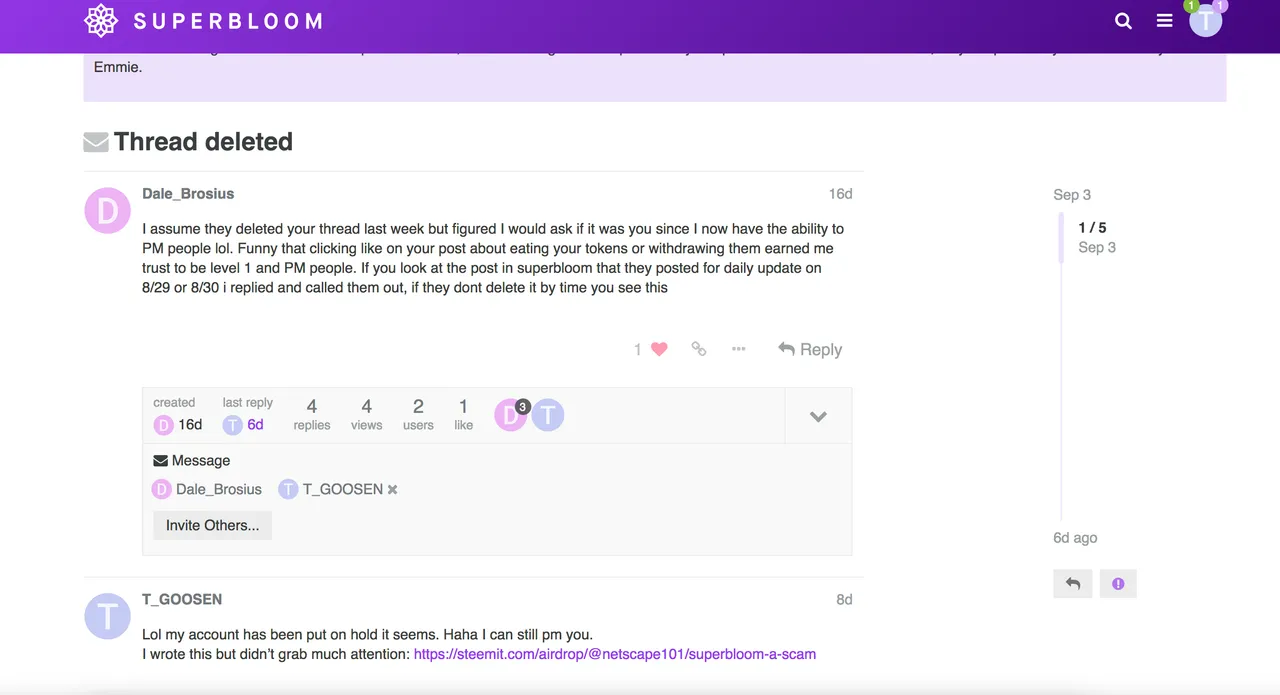Open the search magnifier icon
Screen dimensions: 1280x695
click(1123, 21)
